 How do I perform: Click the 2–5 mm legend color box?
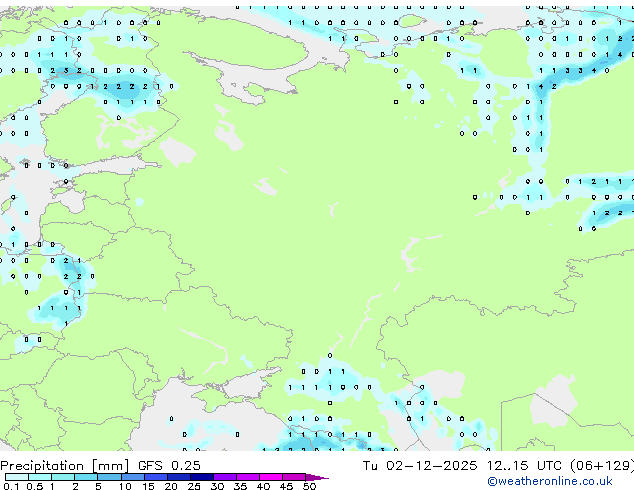(86, 477)
